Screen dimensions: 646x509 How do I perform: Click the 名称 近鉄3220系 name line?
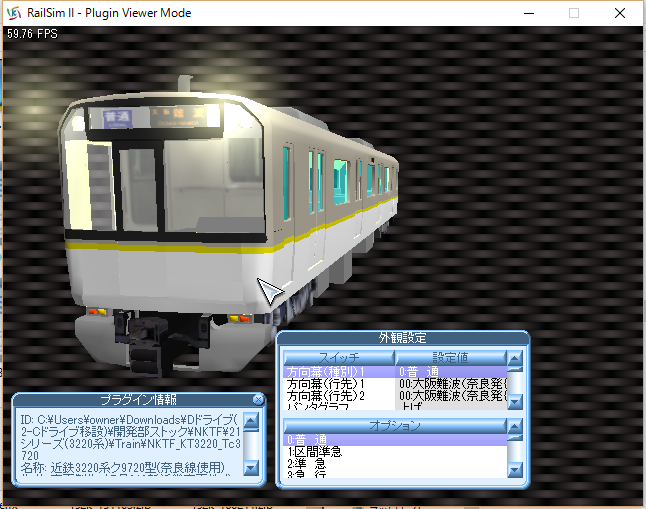point(123,468)
